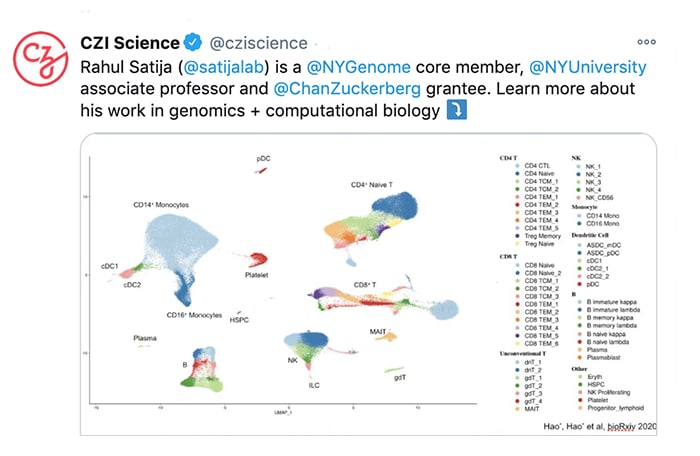Click the @cziscience handle
The height and width of the screenshot is (456, 700).
click(x=258, y=43)
